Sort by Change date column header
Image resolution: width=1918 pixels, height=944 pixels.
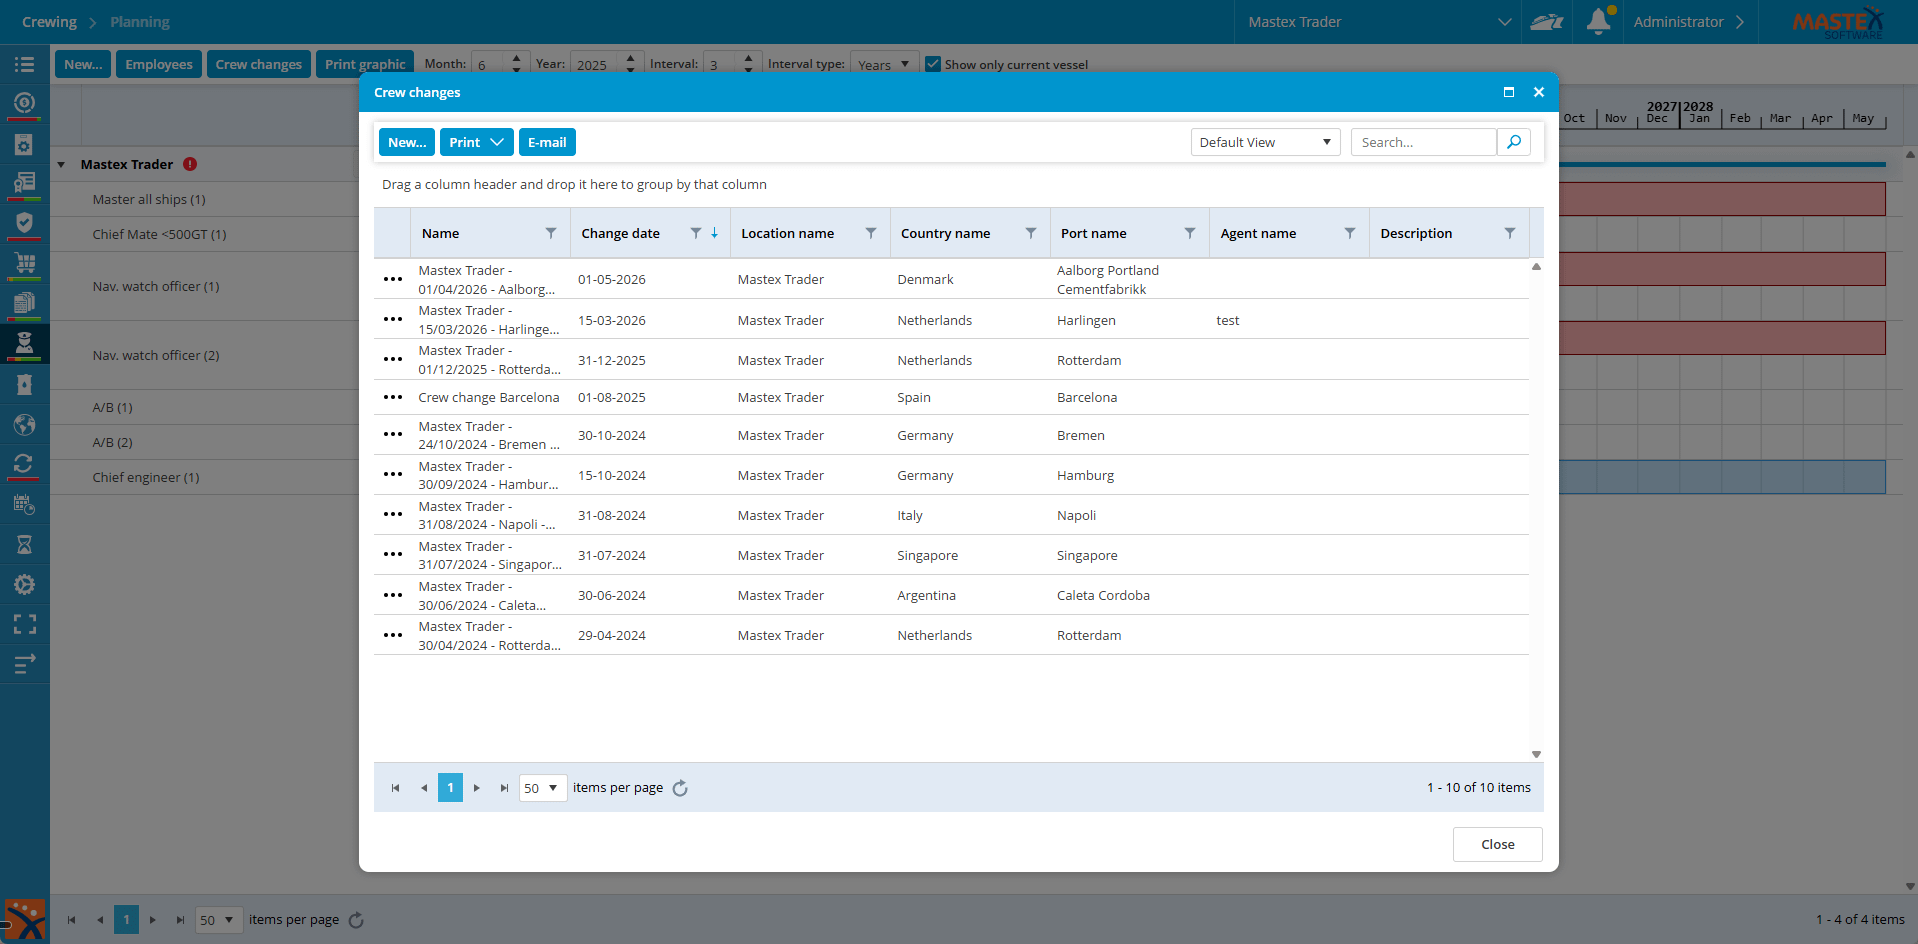[x=620, y=233]
